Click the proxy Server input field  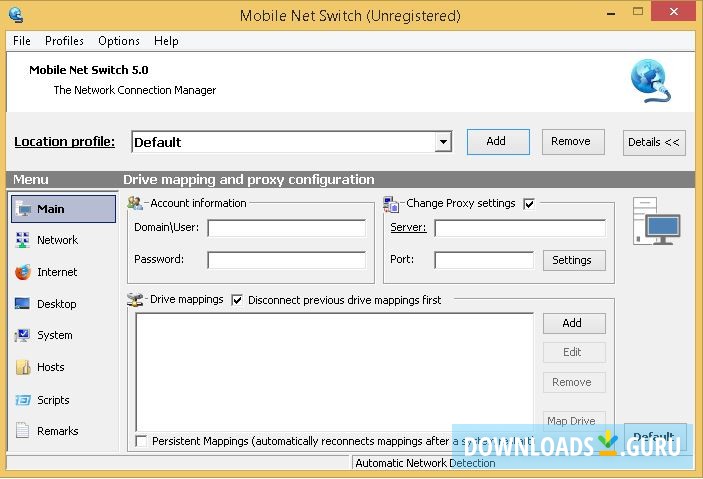pyautogui.click(x=520, y=228)
